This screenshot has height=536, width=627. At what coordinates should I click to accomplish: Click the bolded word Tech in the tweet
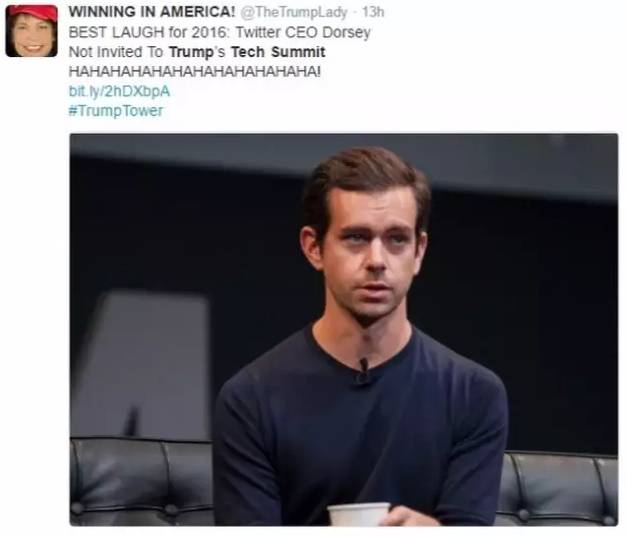point(248,52)
